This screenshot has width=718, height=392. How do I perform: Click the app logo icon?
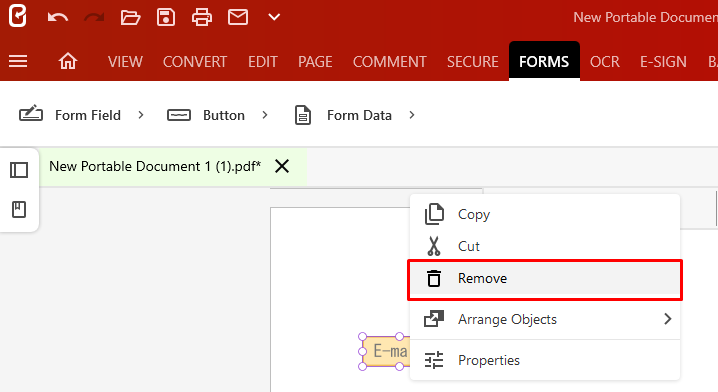[x=17, y=16]
